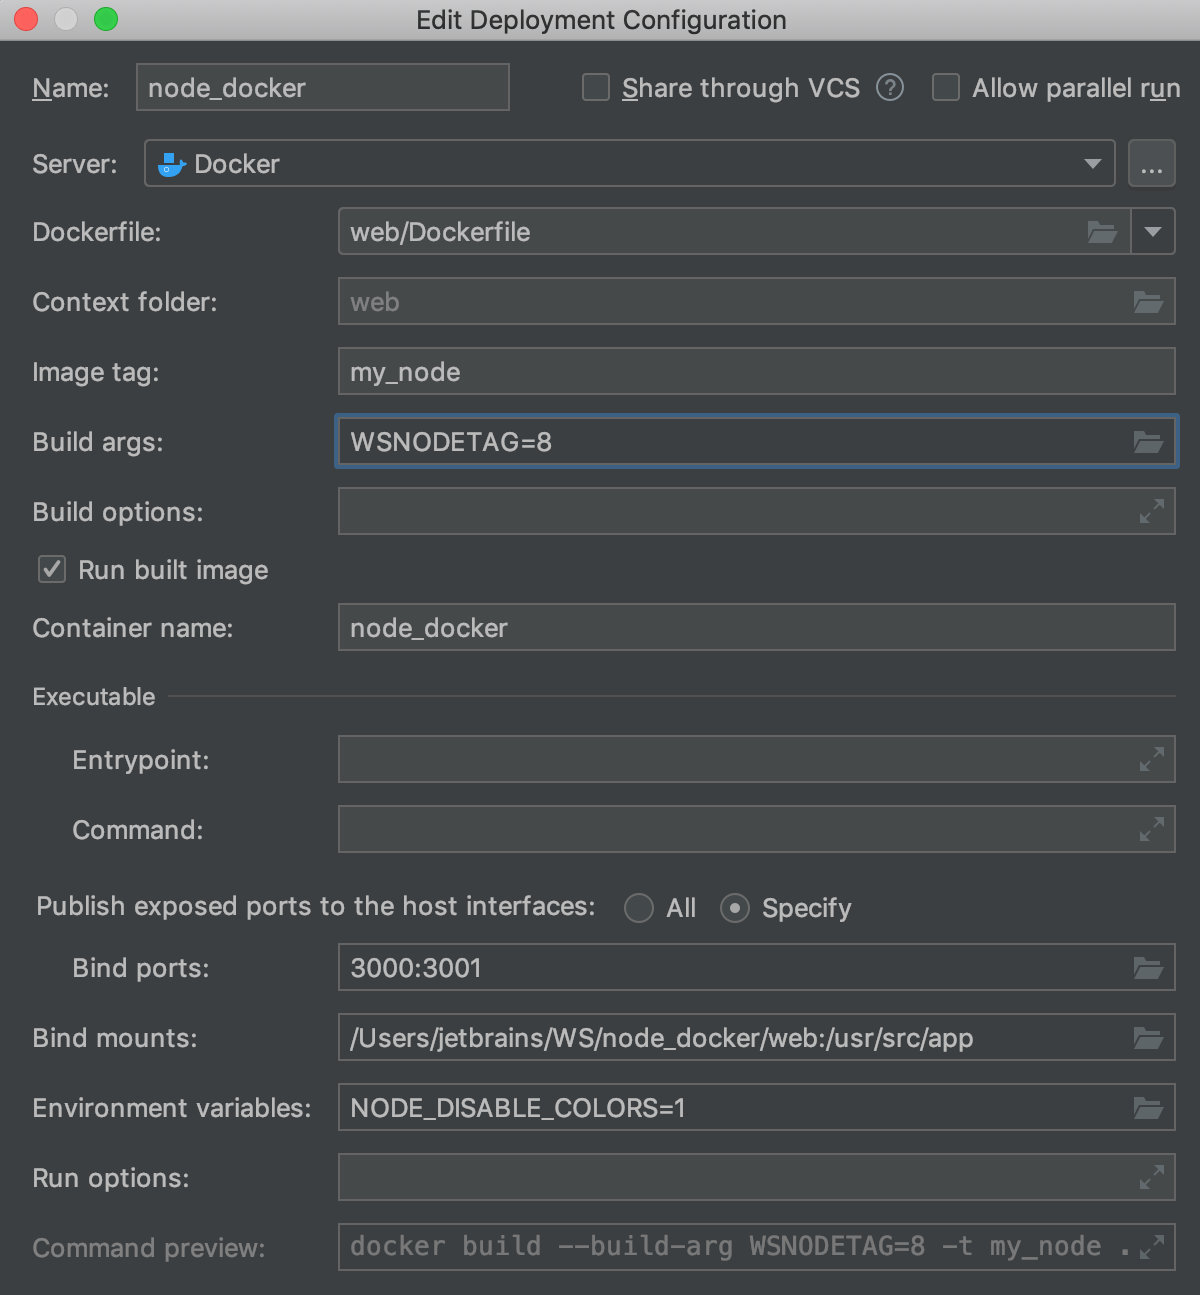Open Bind mounts editor icon

(1148, 1038)
